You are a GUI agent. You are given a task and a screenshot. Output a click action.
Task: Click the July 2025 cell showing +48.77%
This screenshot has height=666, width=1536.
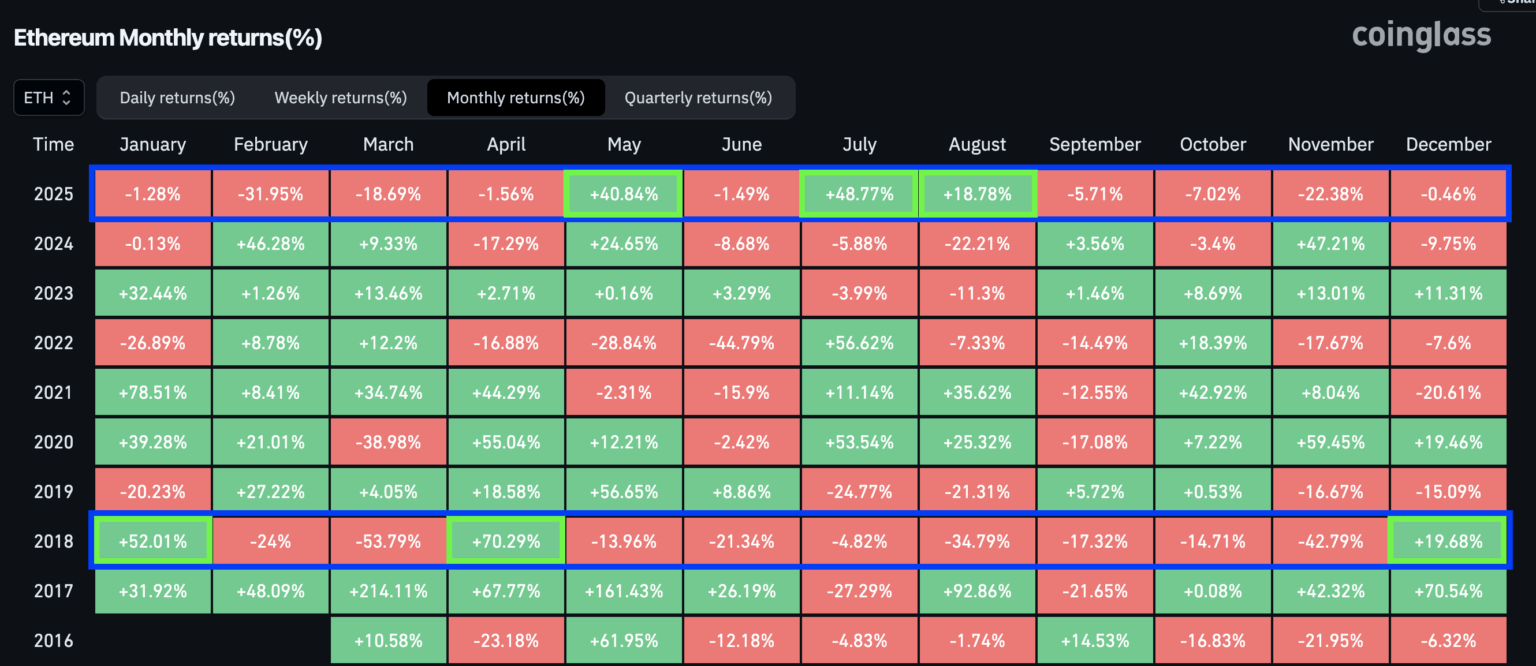(859, 193)
